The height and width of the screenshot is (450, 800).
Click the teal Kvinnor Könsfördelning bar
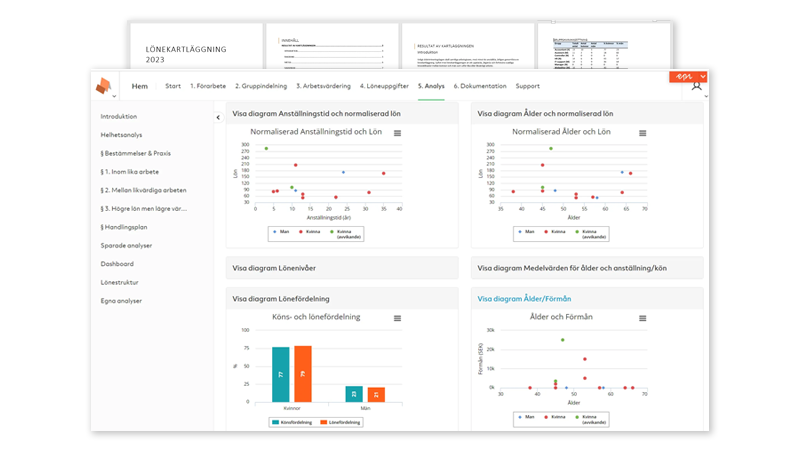click(281, 374)
